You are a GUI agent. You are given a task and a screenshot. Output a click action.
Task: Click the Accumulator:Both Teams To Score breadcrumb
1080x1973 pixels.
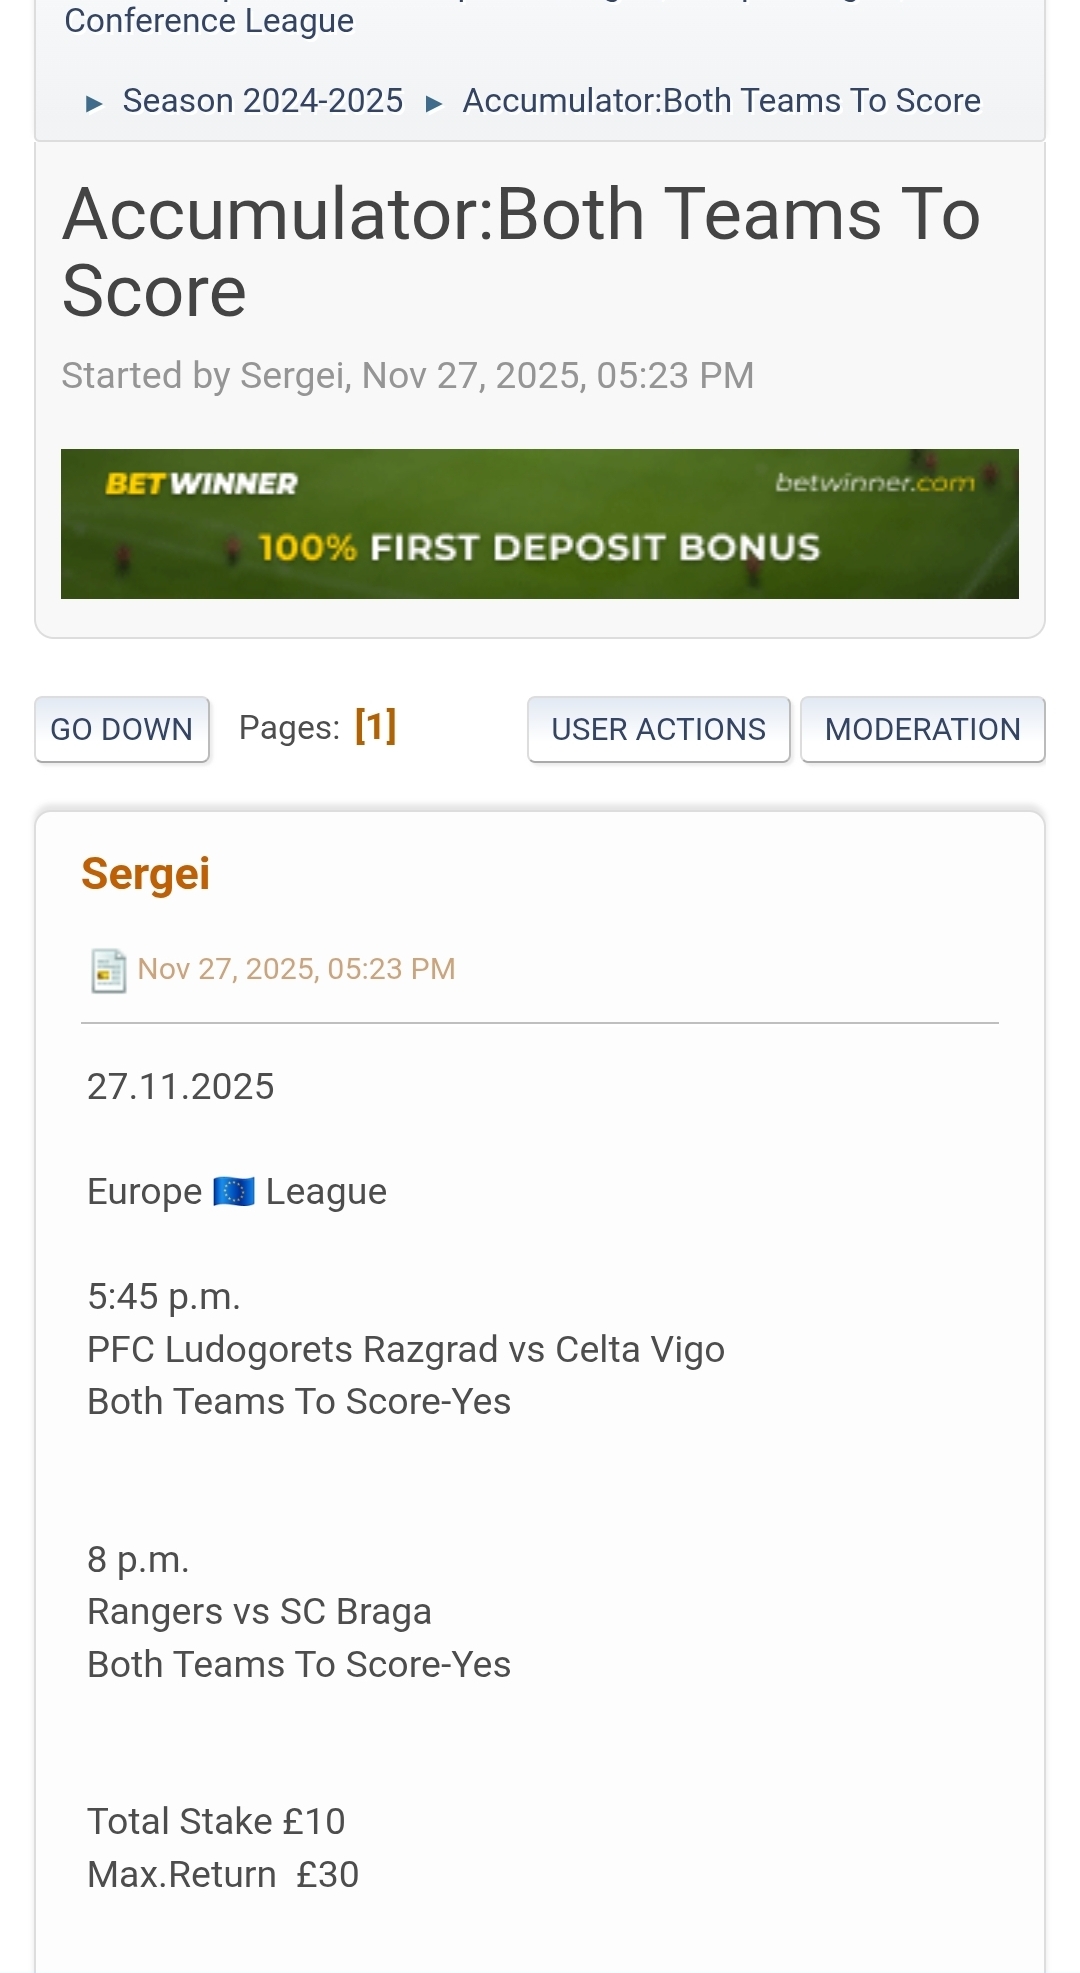pos(721,101)
